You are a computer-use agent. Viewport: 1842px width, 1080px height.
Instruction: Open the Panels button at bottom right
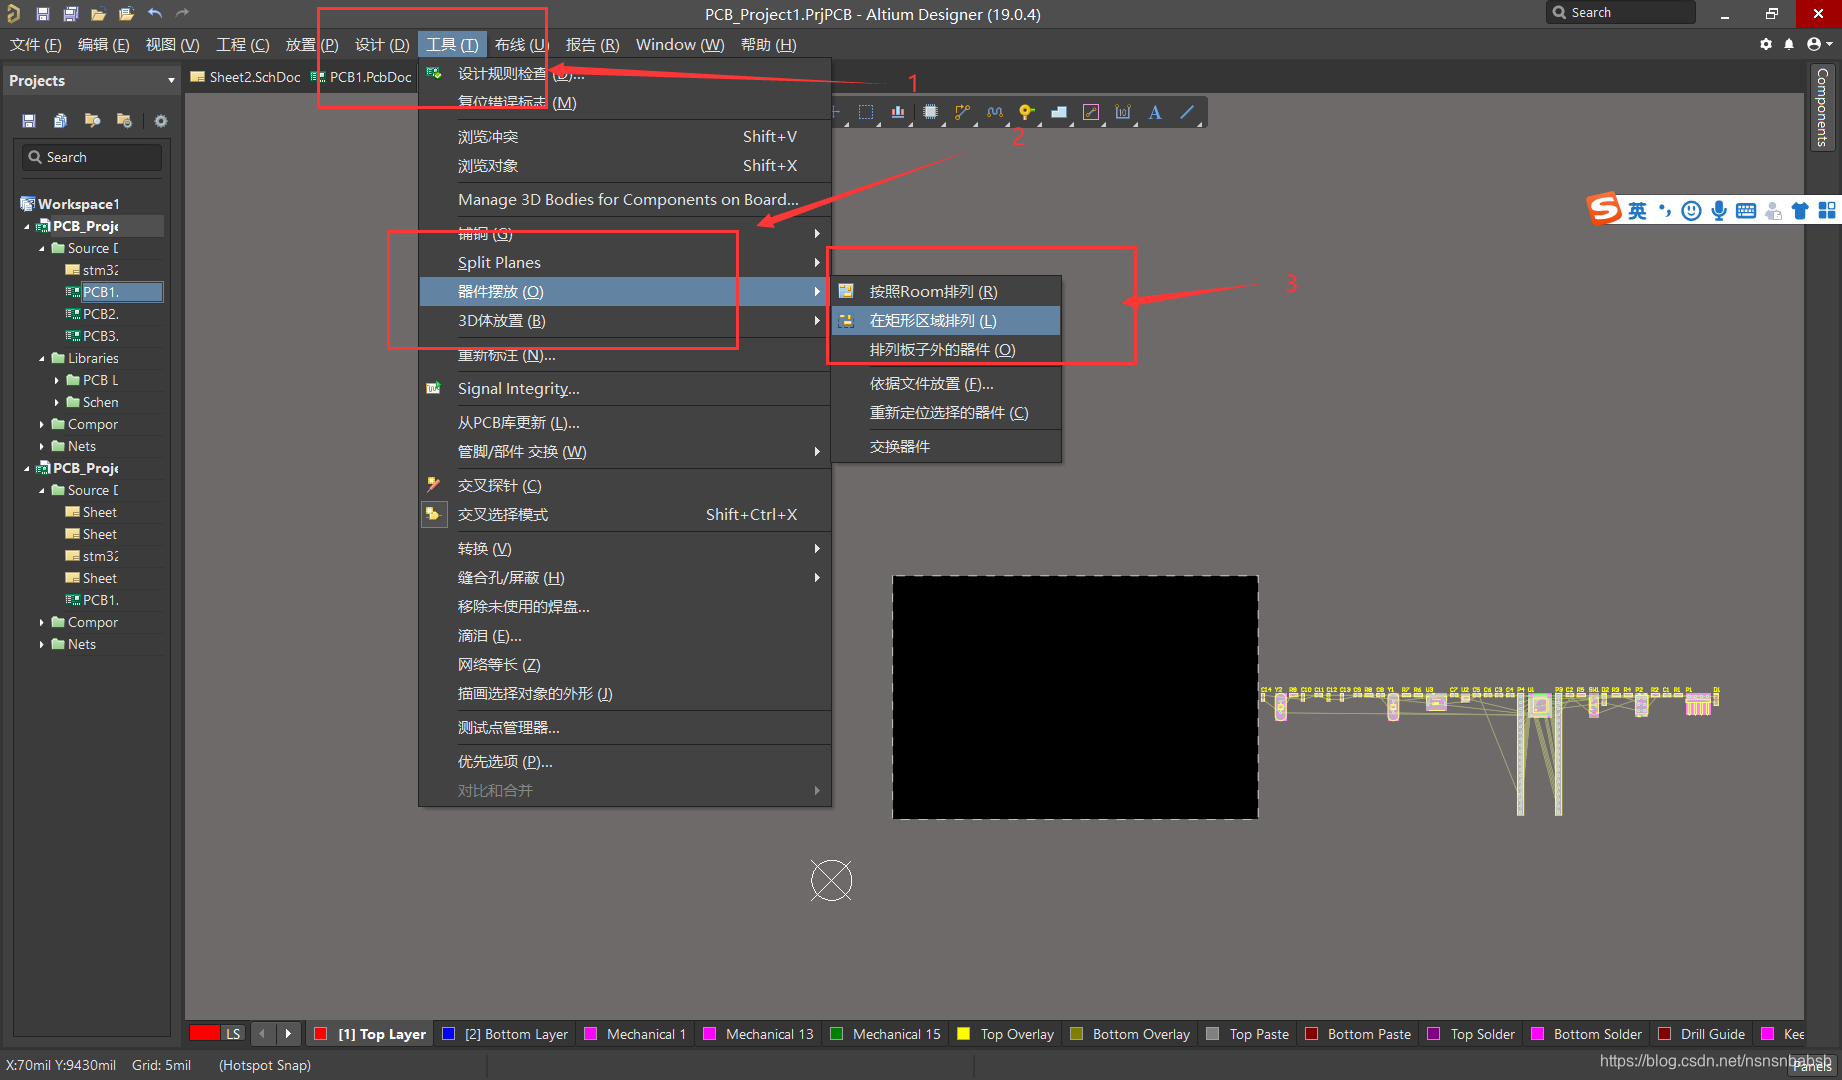(x=1812, y=1066)
